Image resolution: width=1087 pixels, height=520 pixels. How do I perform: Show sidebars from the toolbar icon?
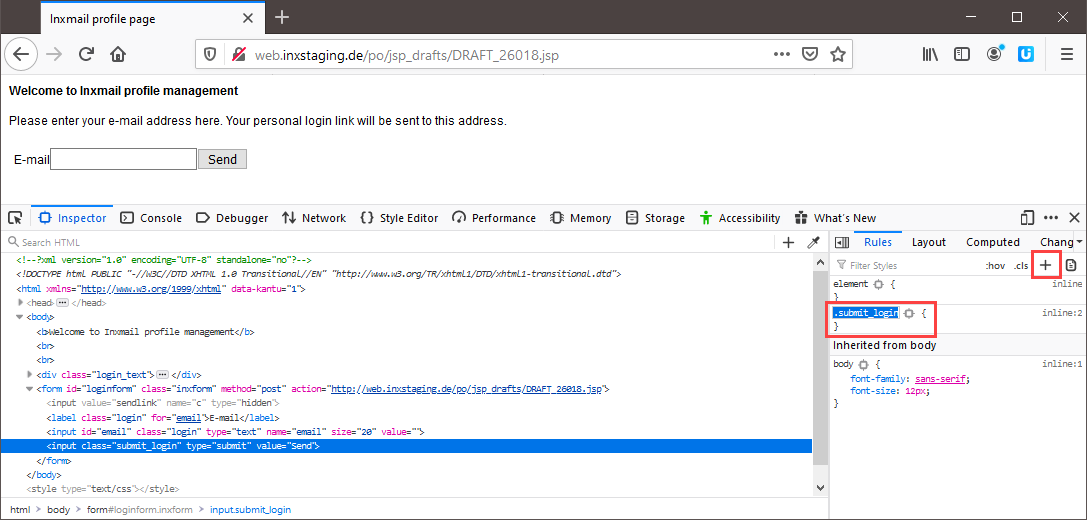[962, 54]
